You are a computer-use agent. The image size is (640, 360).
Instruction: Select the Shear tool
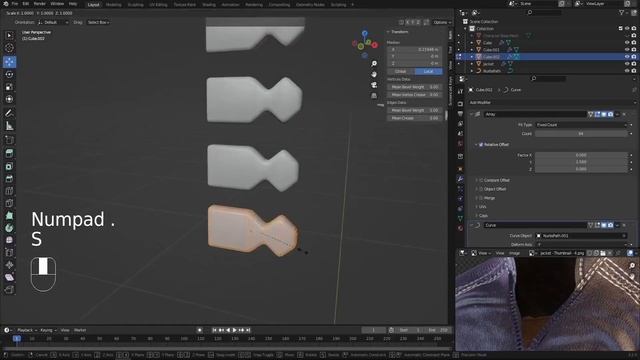pos(9,277)
